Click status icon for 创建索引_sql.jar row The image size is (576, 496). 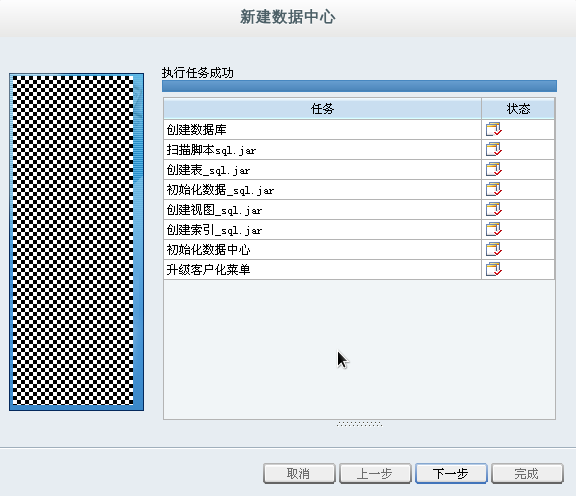[494, 230]
